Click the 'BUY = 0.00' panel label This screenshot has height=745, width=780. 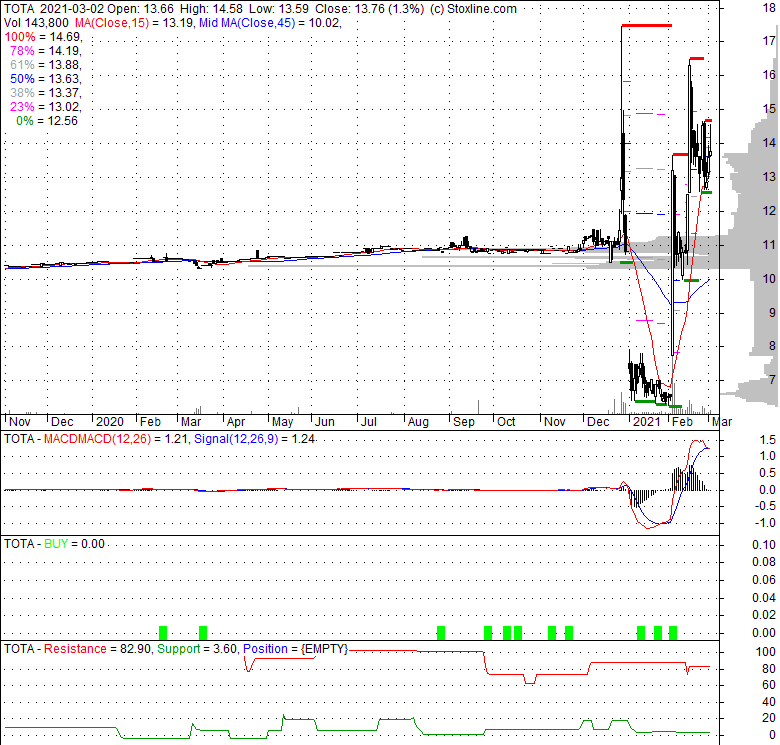point(74,544)
